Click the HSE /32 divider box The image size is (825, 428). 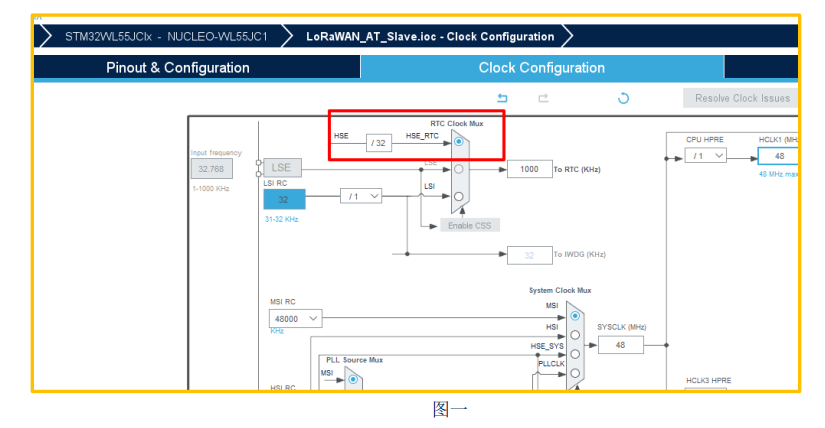tap(379, 143)
